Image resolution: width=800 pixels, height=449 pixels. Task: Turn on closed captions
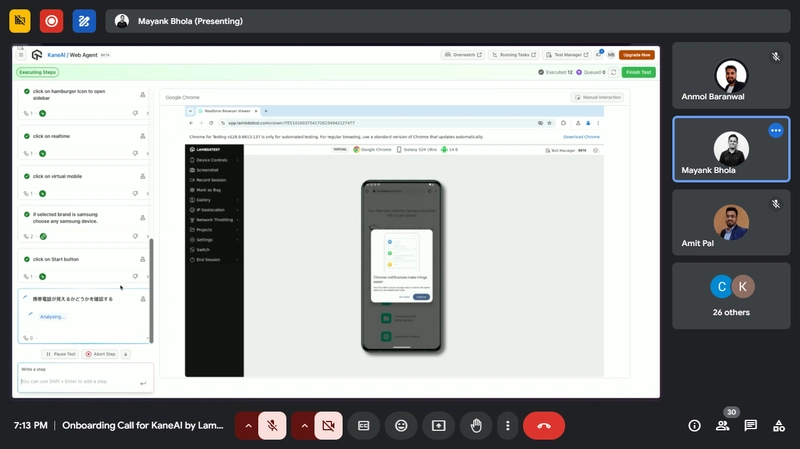point(363,426)
